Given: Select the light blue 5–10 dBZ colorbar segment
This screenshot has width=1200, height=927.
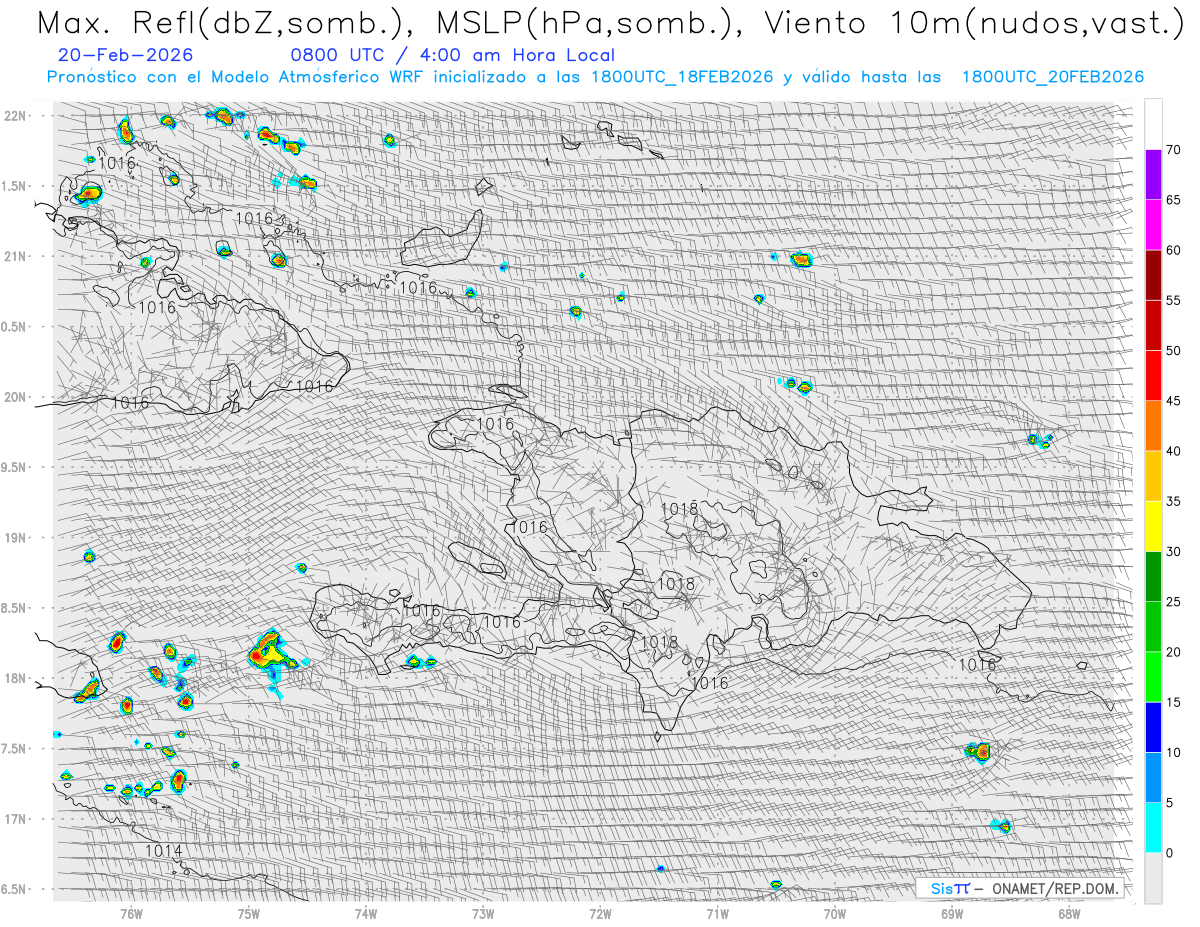Looking at the screenshot, I should (1153, 778).
